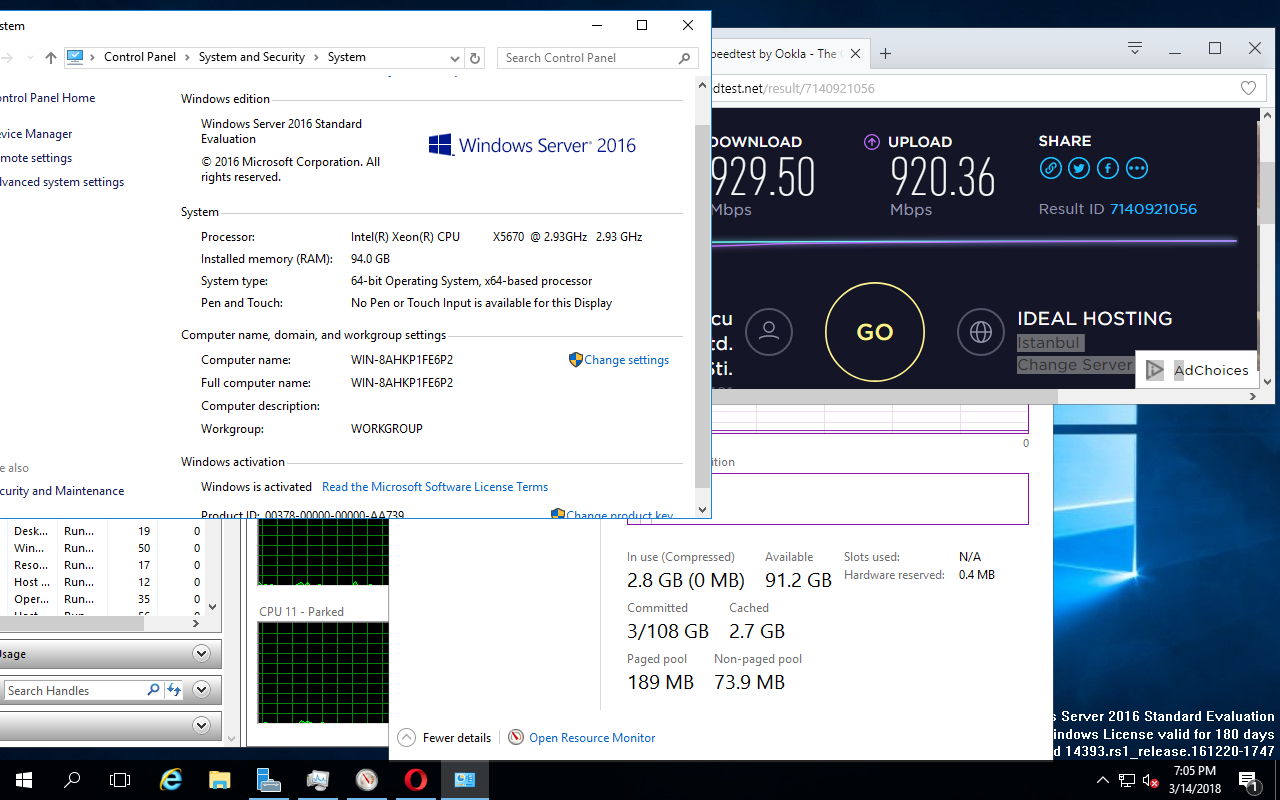1280x800 pixels.
Task: Bookmark the page with the heart icon
Action: pos(1248,88)
